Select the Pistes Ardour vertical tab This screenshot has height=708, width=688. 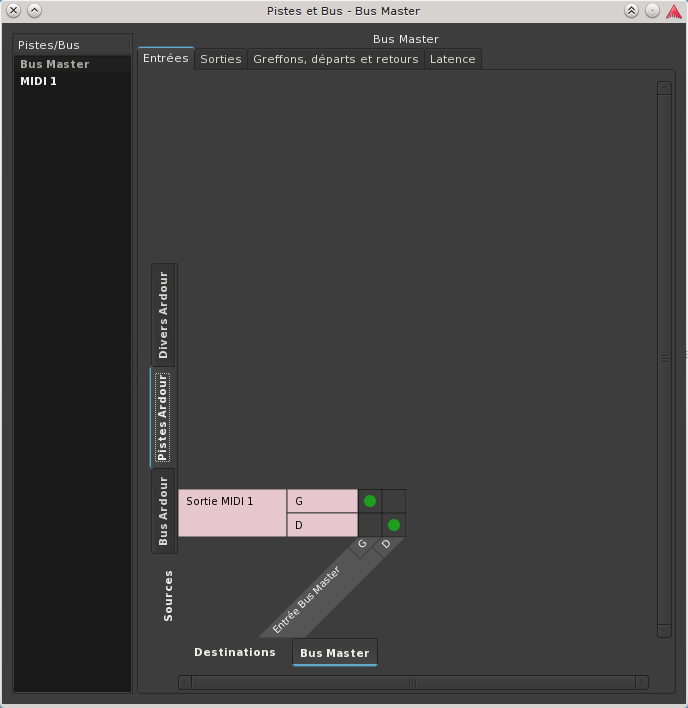163,418
